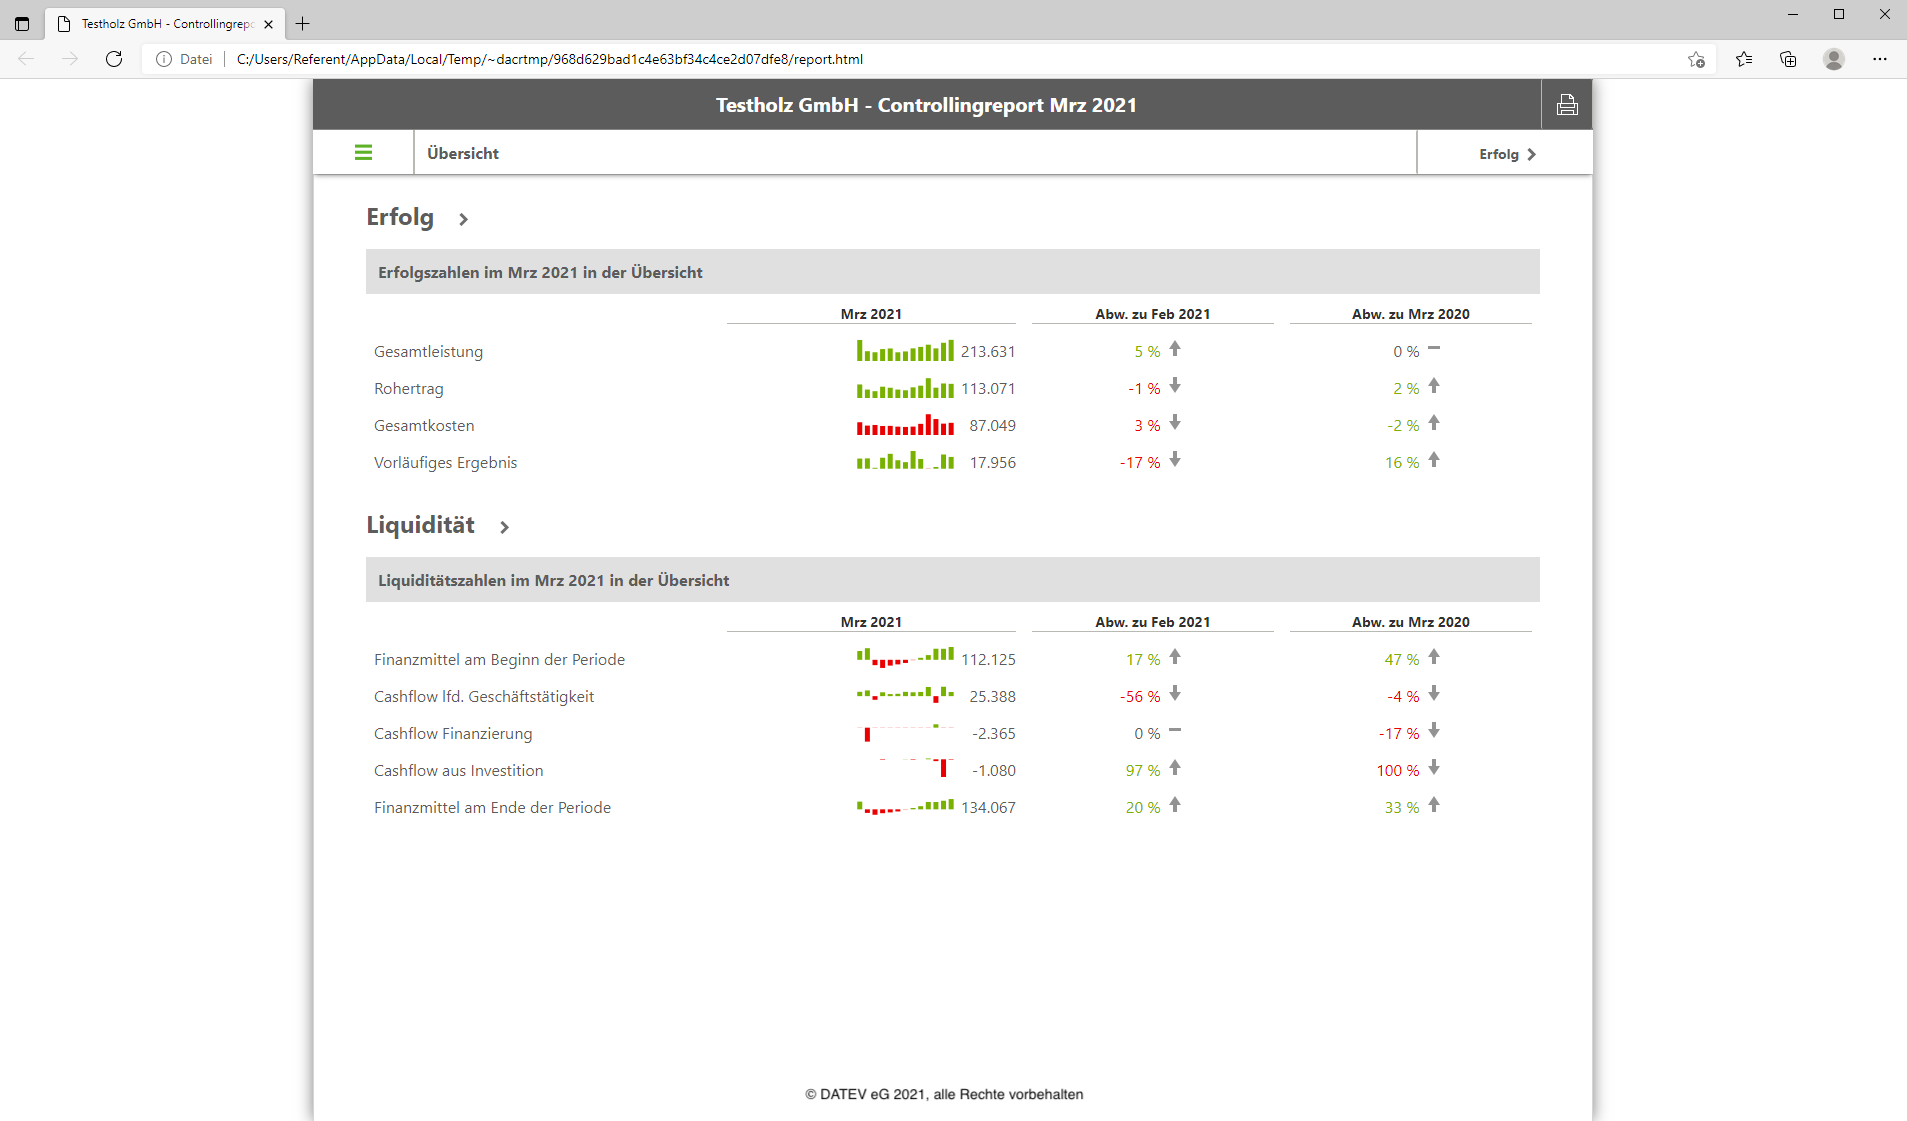Expand the Erfolg section chevron
1907x1121 pixels.
pyautogui.click(x=463, y=219)
